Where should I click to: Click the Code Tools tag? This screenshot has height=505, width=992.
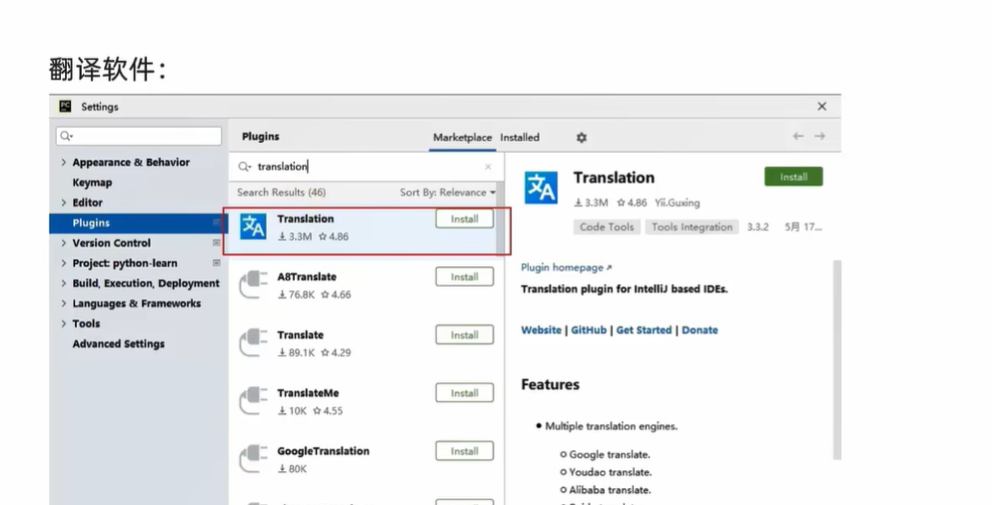607,227
